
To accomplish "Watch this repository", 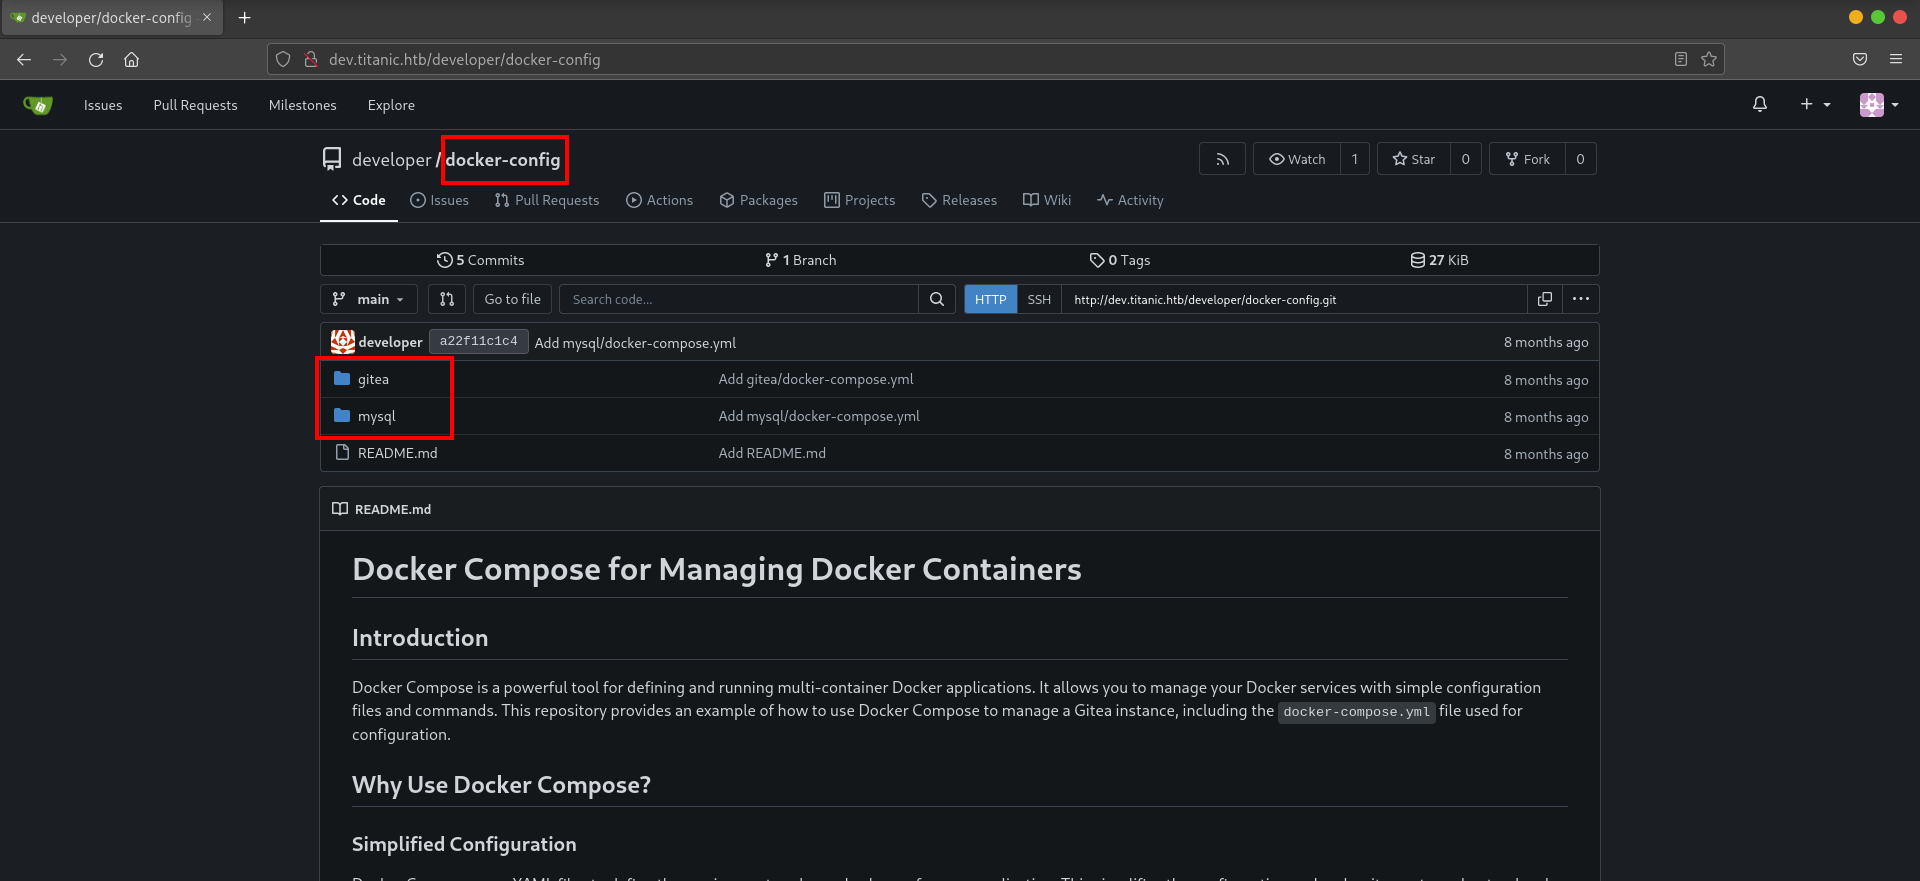I will click(1297, 159).
